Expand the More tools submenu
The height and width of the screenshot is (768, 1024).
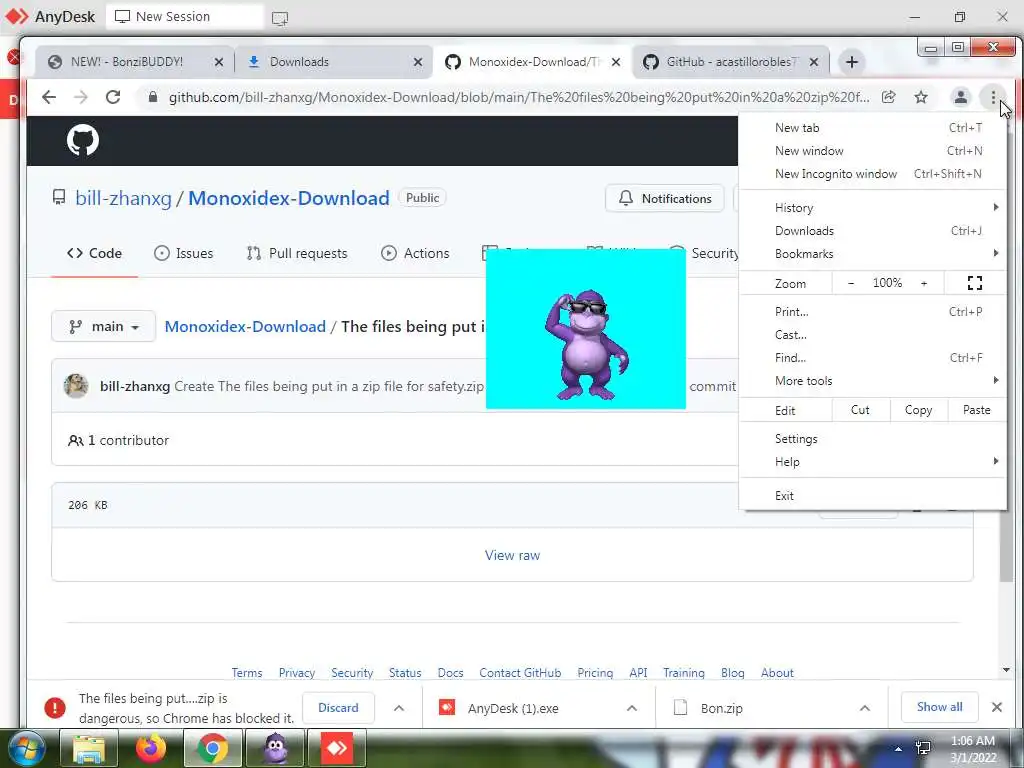coord(873,381)
